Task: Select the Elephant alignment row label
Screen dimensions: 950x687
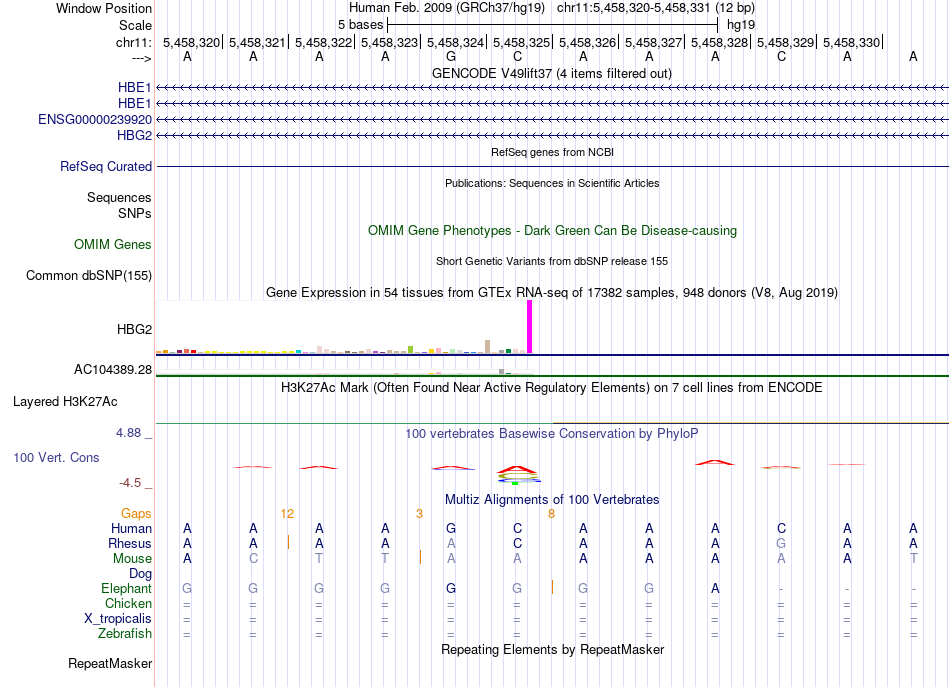Action: [127, 589]
